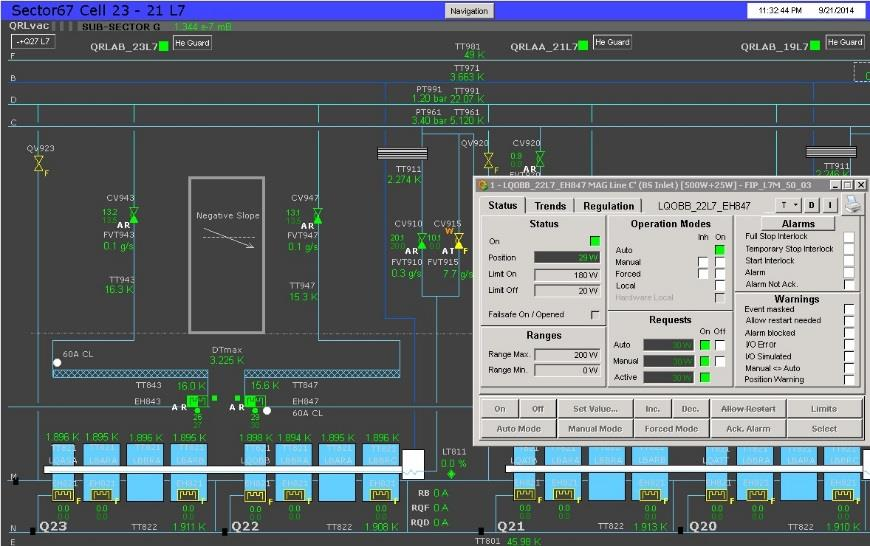Screen dimensions: 870x546
Task: Toggle Manual mode Inh checkbox
Action: tap(703, 262)
